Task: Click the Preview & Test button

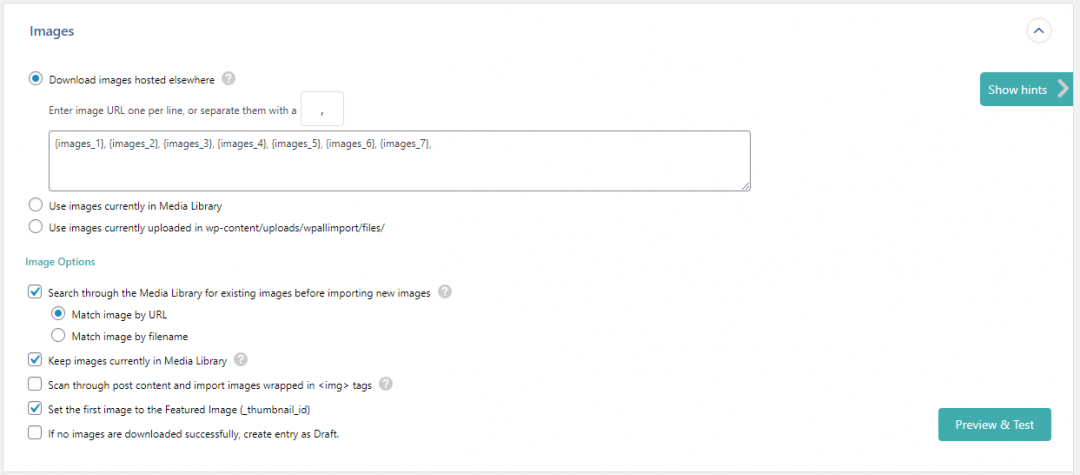Action: coord(994,424)
